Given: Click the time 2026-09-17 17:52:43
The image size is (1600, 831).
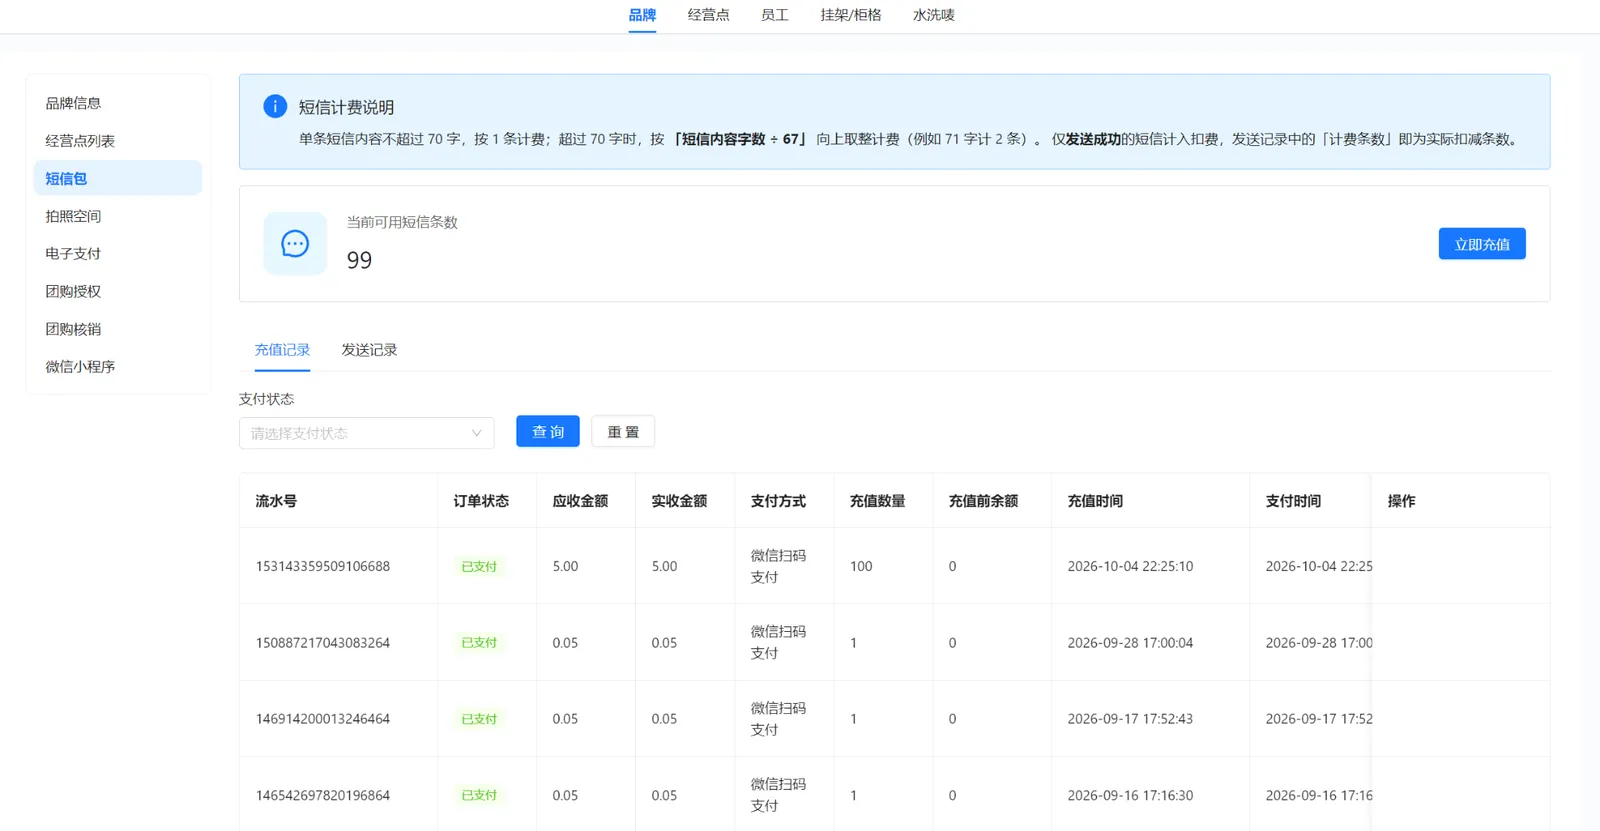Looking at the screenshot, I should (x=1130, y=719).
